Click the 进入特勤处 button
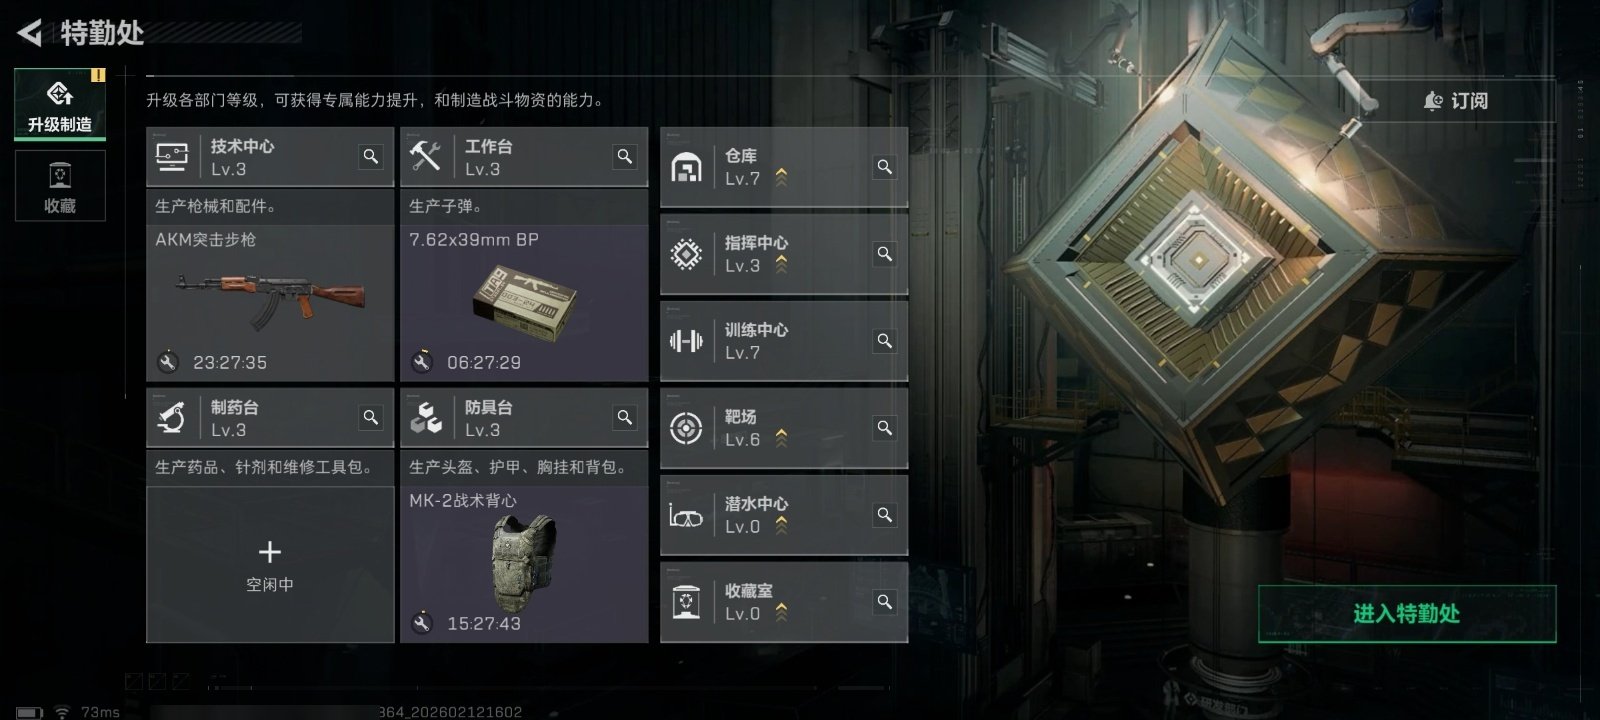The width and height of the screenshot is (1600, 720). click(x=1407, y=614)
